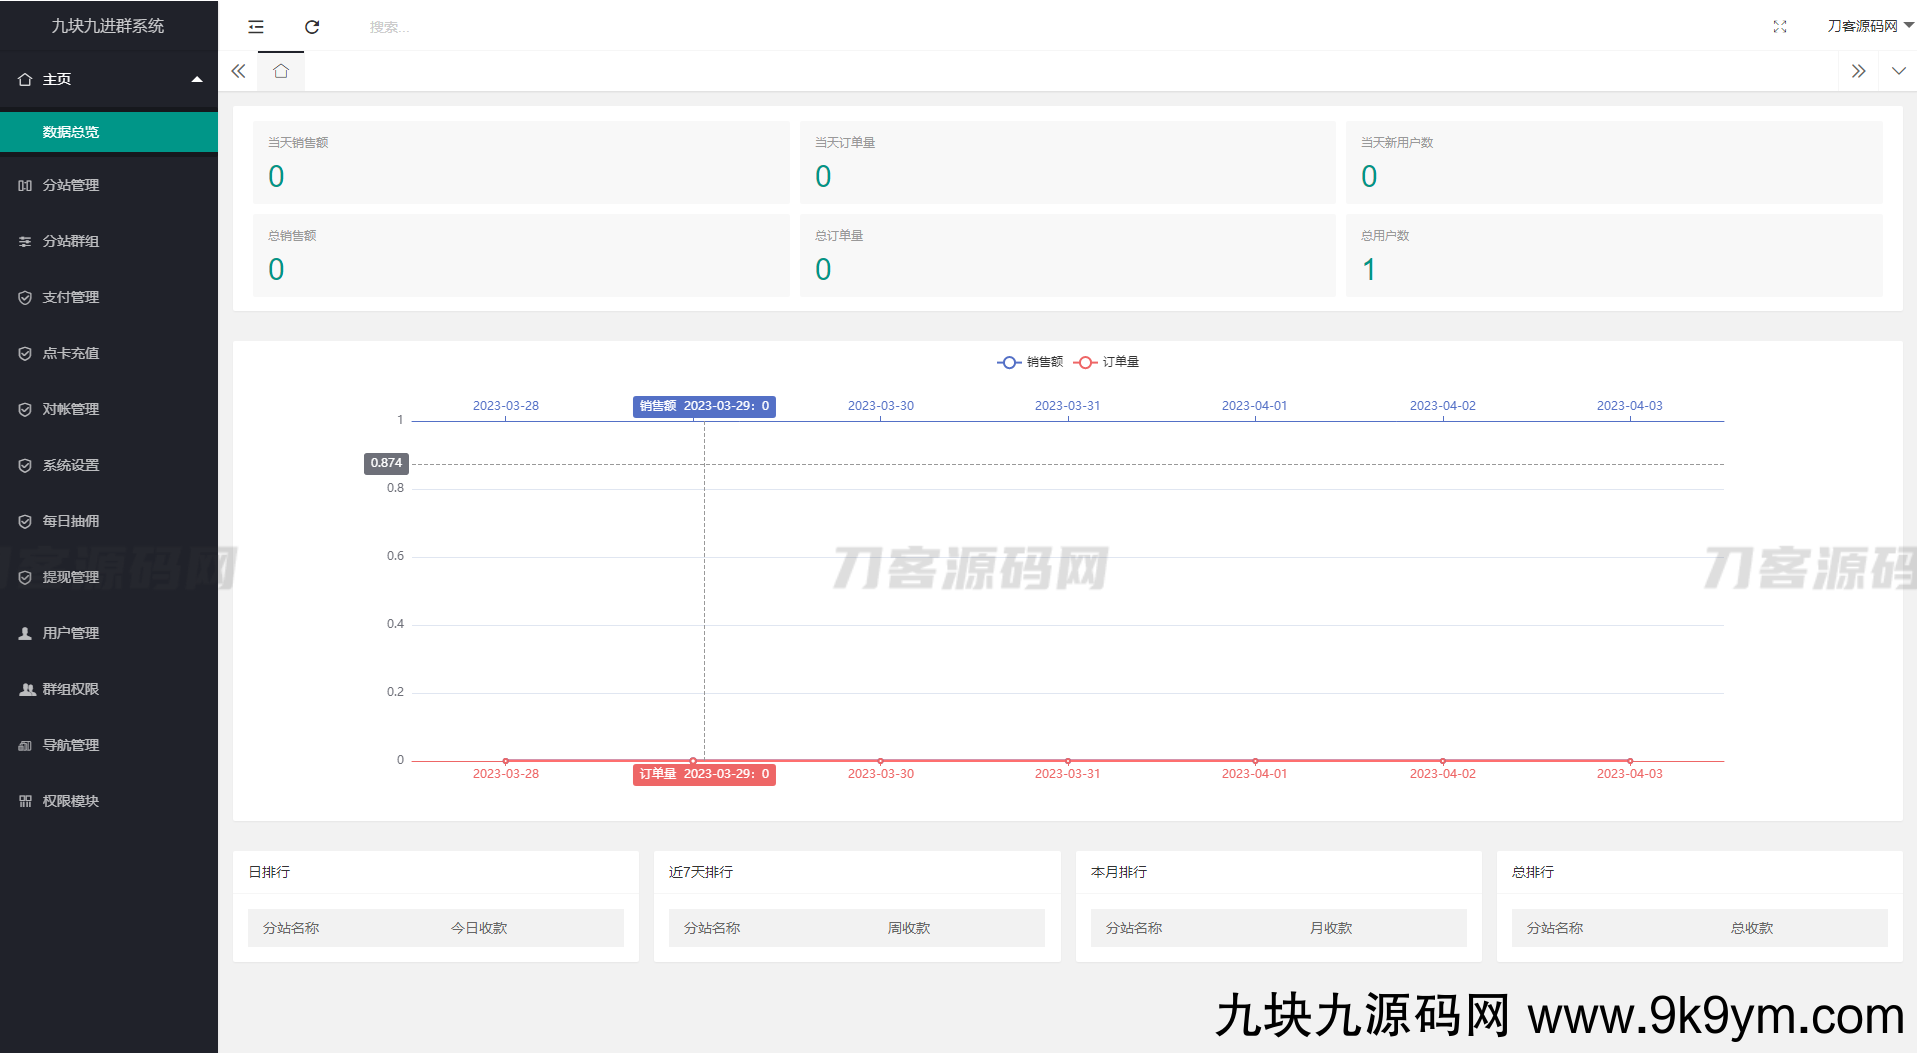Toggle fullscreen mode icon
Screen dimensions: 1917x1053
point(1779,27)
